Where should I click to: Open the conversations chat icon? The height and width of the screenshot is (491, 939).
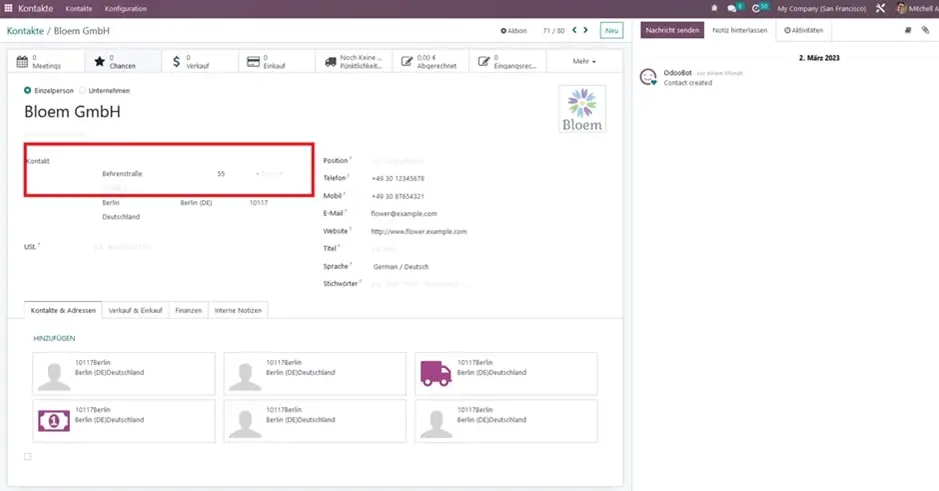pyautogui.click(x=733, y=8)
